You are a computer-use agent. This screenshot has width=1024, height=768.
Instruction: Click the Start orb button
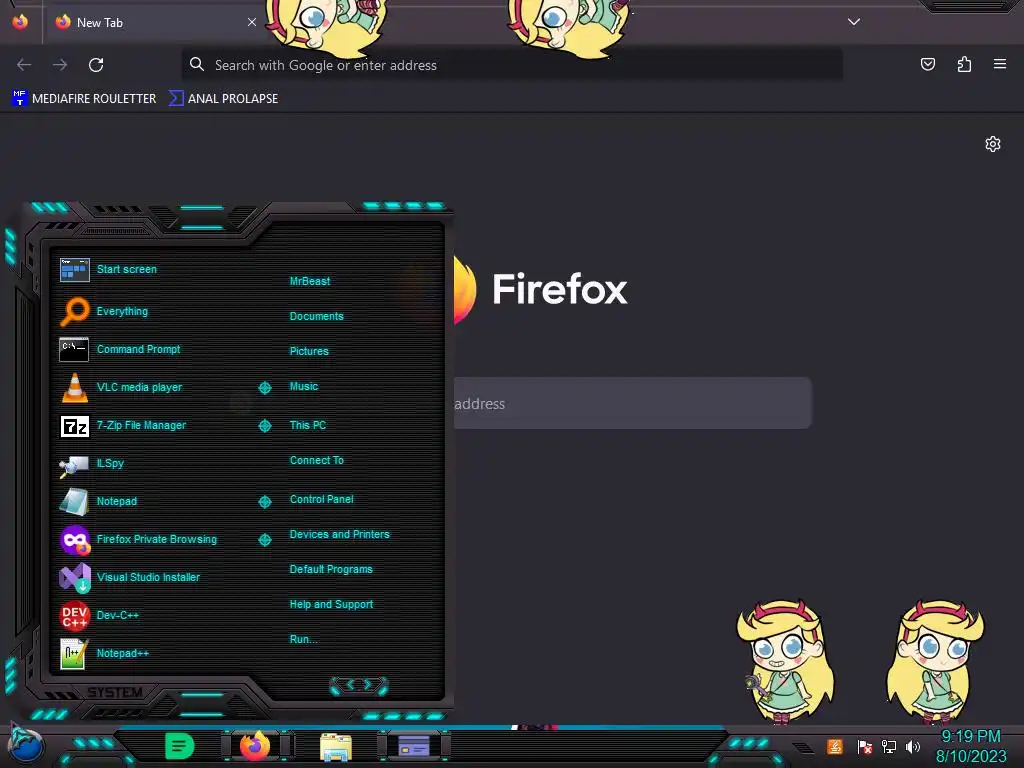click(x=26, y=745)
